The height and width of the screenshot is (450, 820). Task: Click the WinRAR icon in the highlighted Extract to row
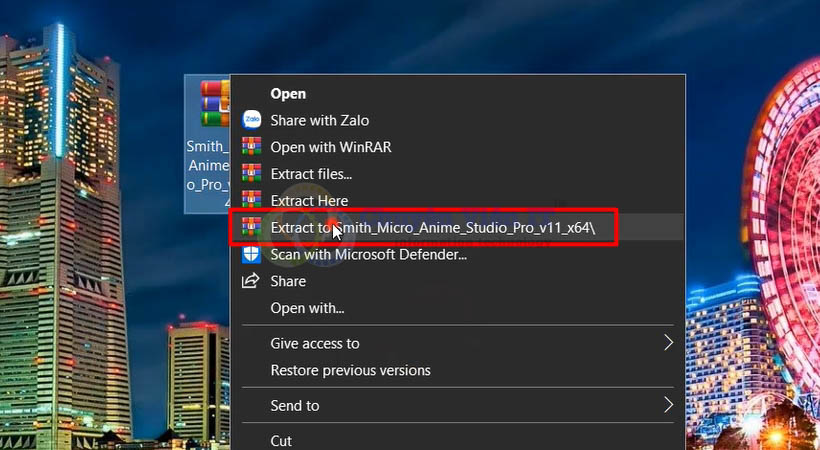252,228
